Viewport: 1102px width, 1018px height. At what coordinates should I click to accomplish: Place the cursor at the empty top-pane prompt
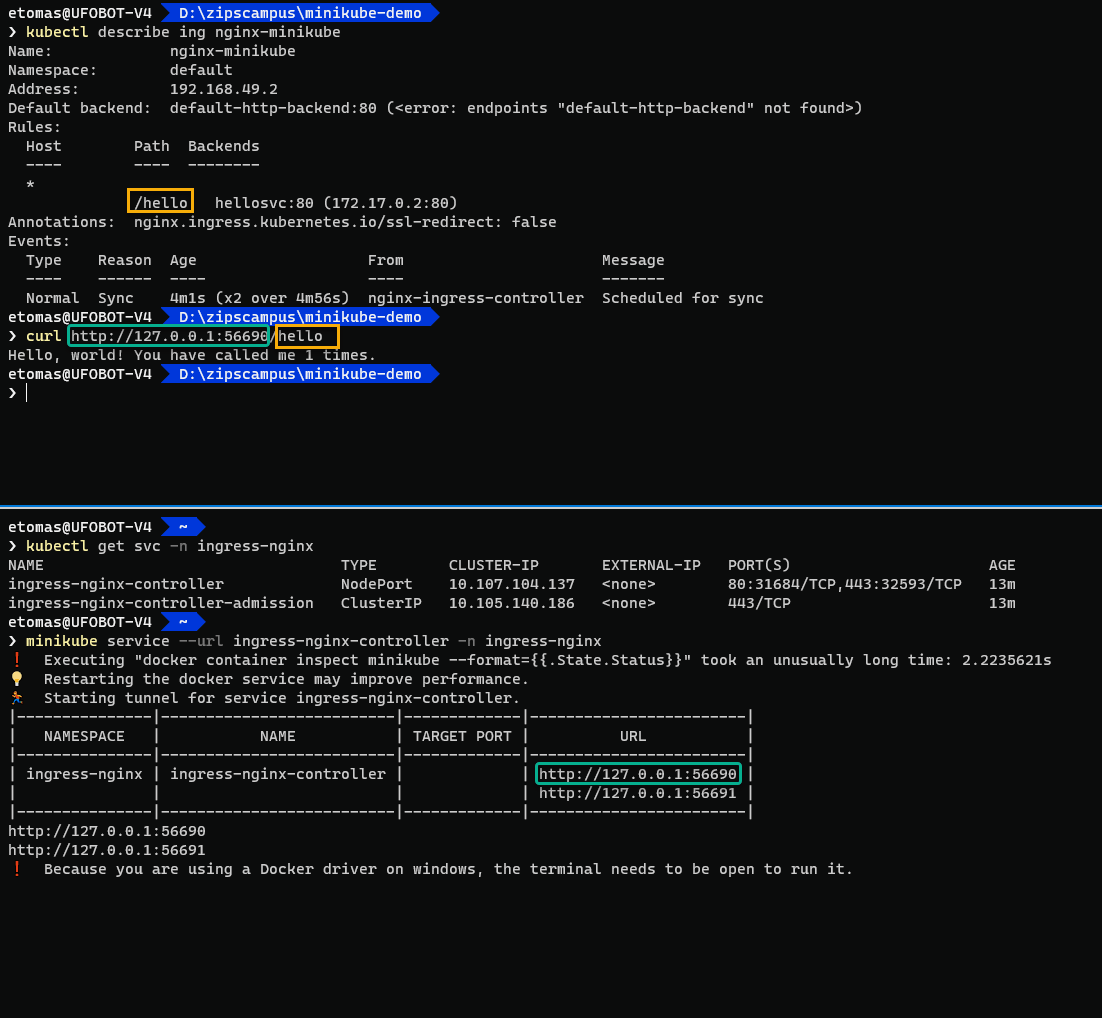point(27,393)
